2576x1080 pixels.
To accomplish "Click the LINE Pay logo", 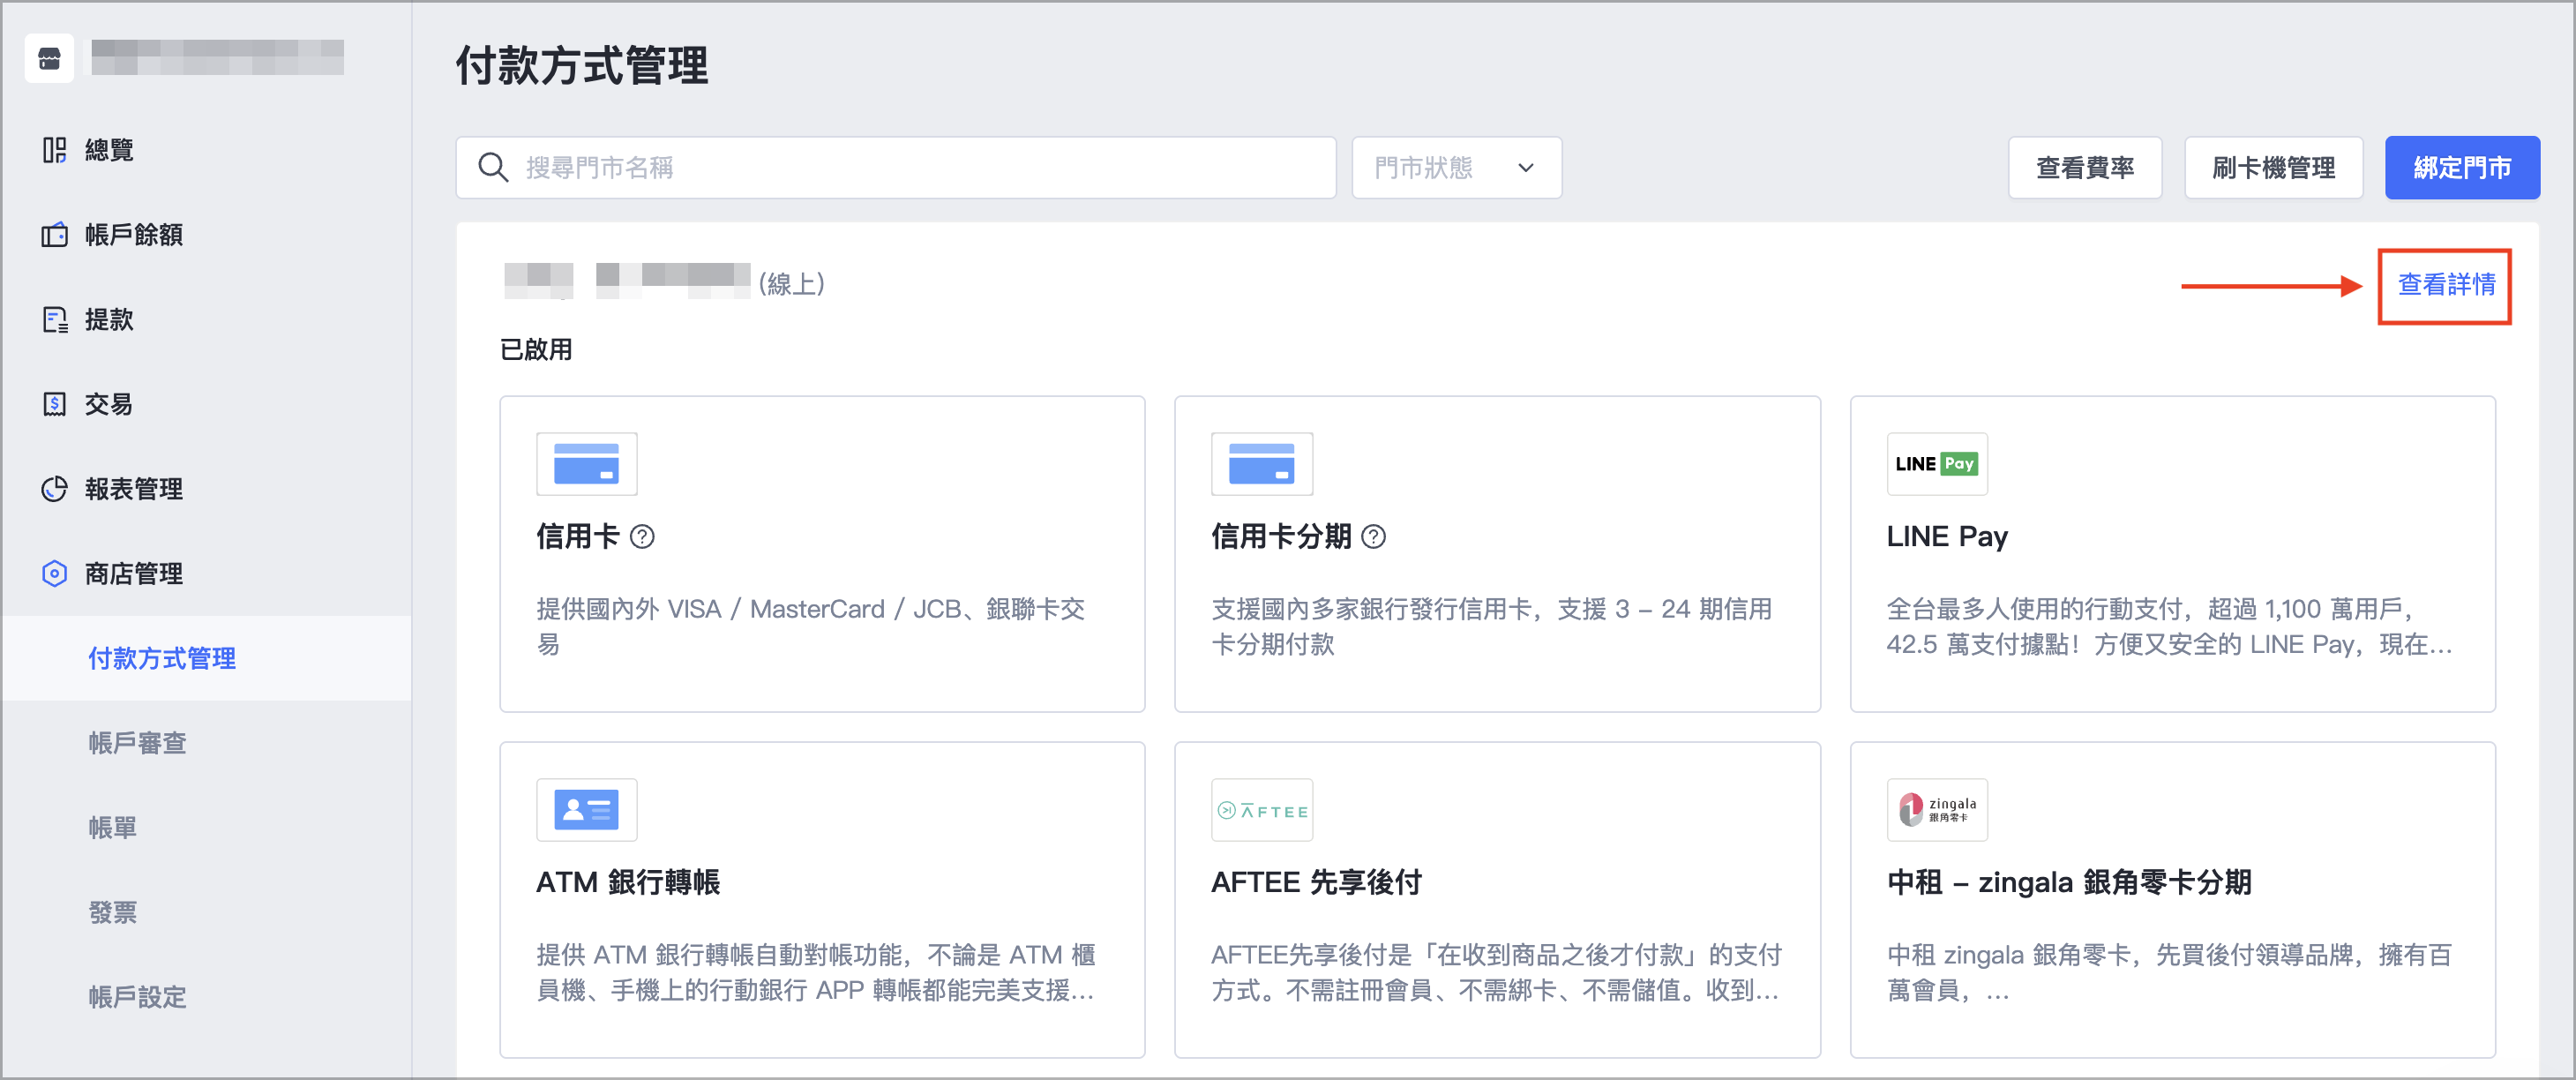I will [x=1936, y=464].
